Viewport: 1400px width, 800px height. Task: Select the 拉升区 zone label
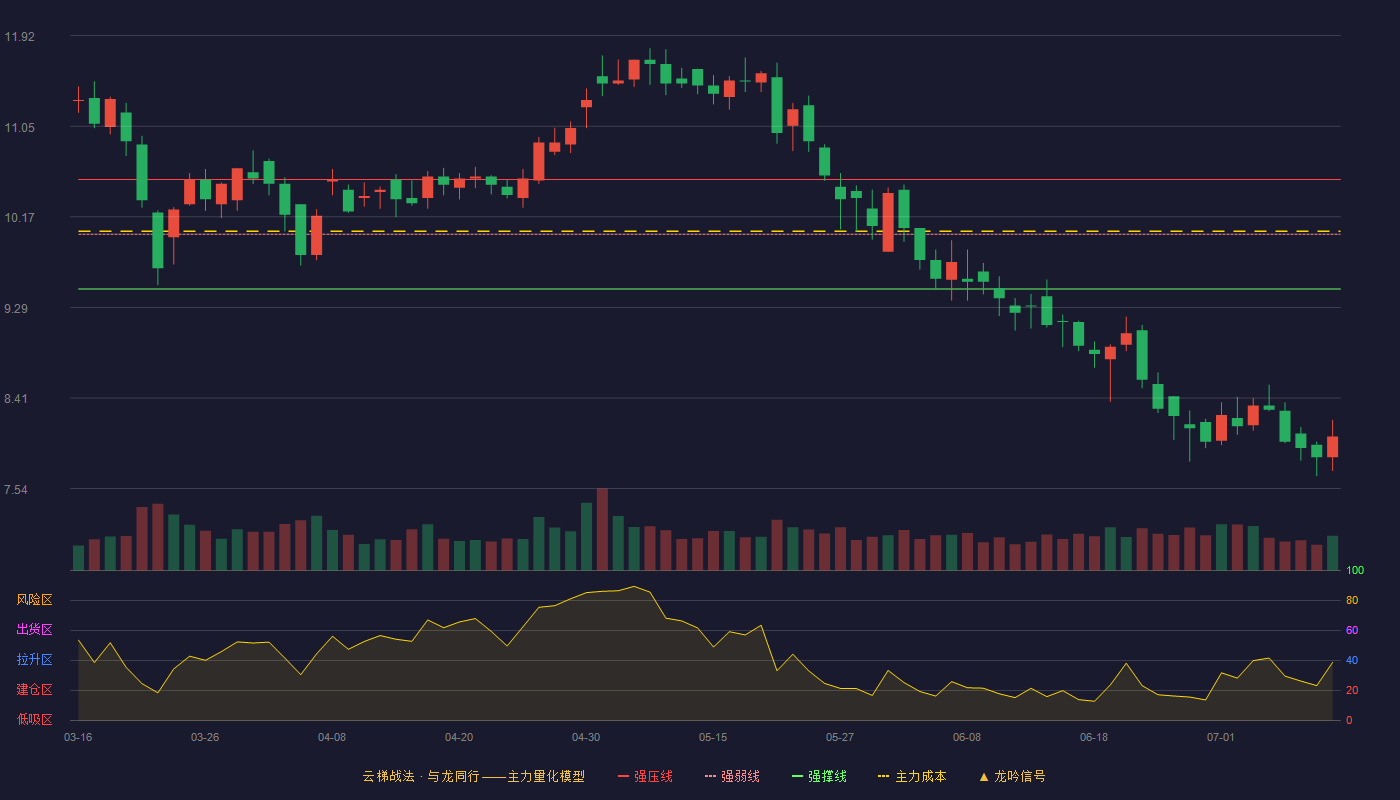tap(34, 660)
